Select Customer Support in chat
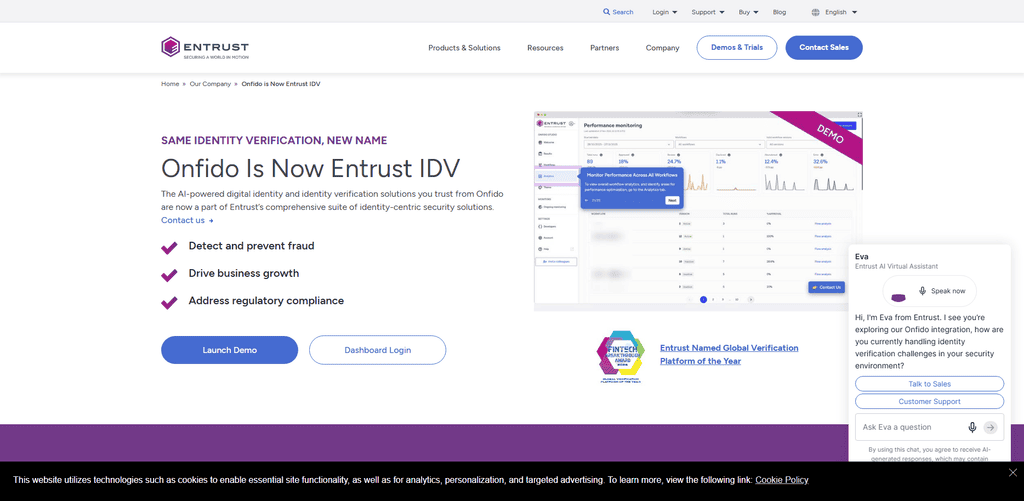This screenshot has height=501, width=1024. 929,402
